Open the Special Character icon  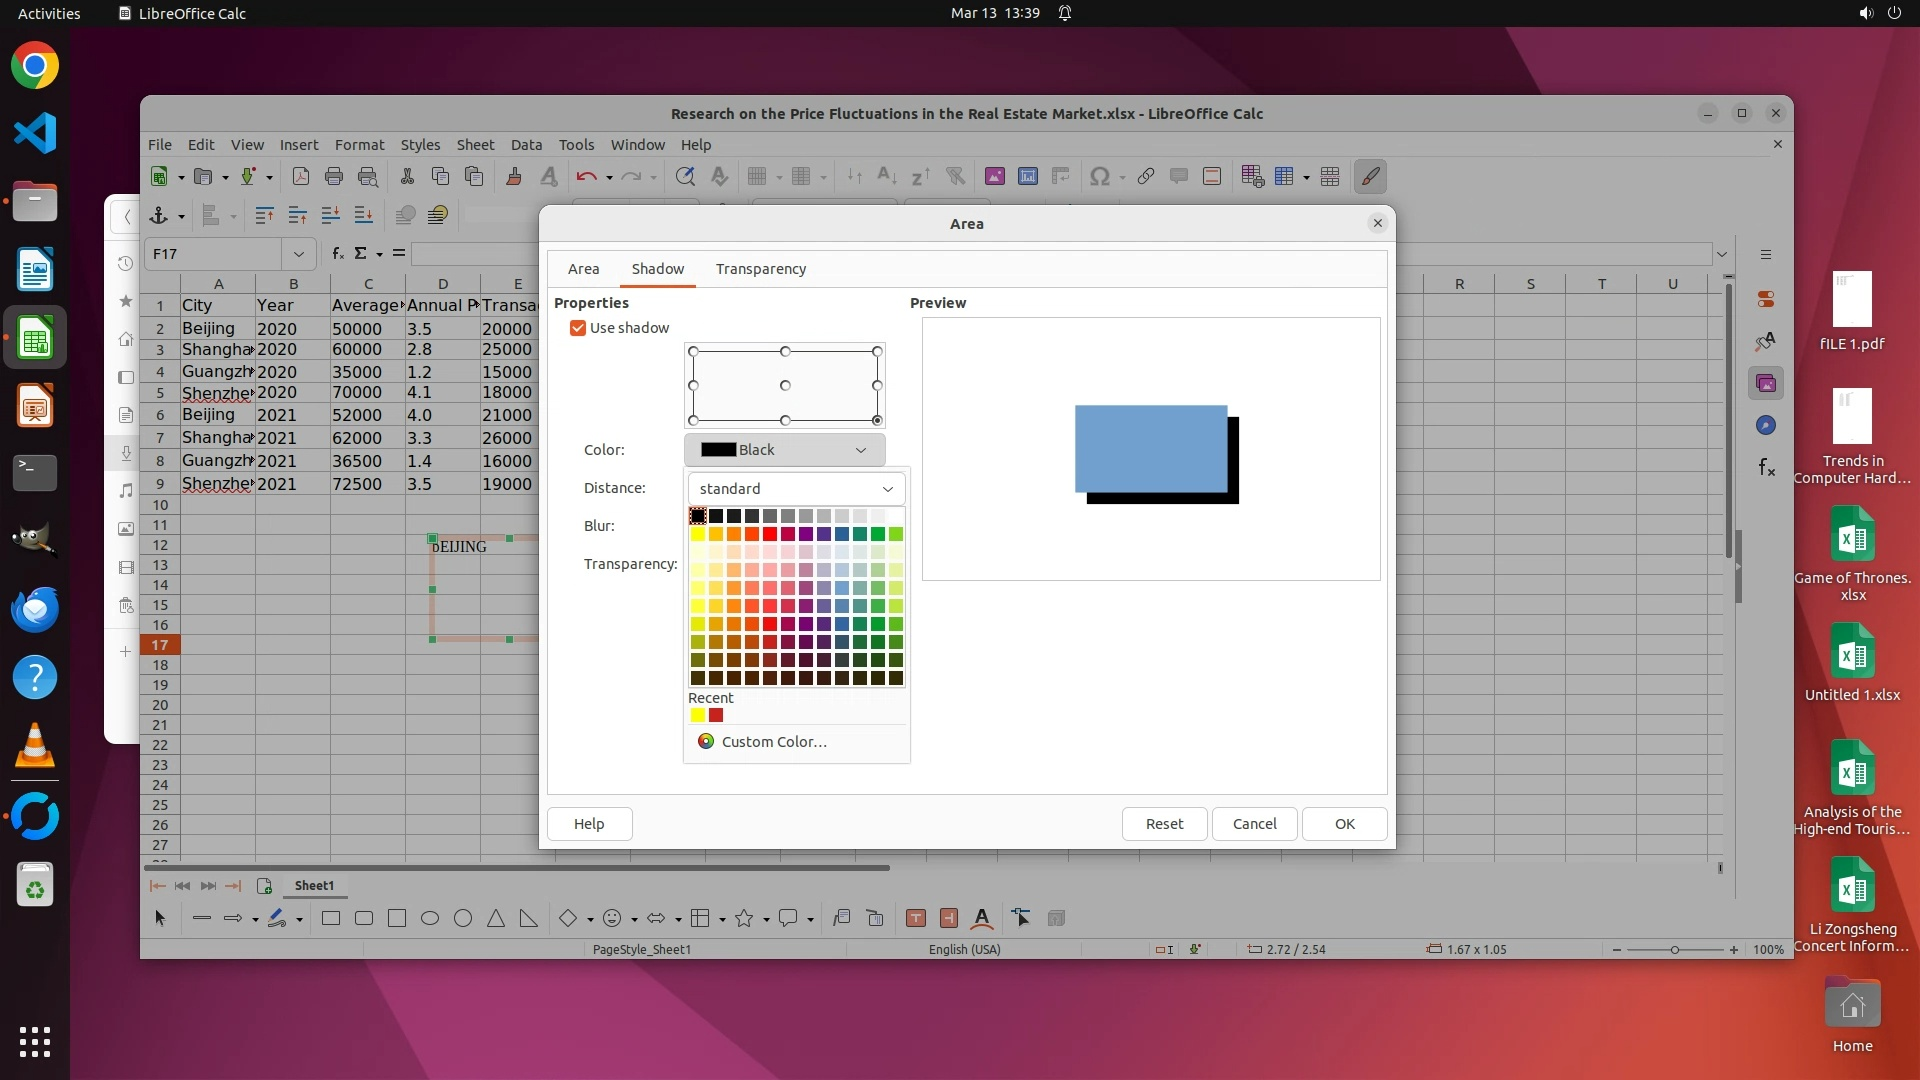pyautogui.click(x=1099, y=177)
